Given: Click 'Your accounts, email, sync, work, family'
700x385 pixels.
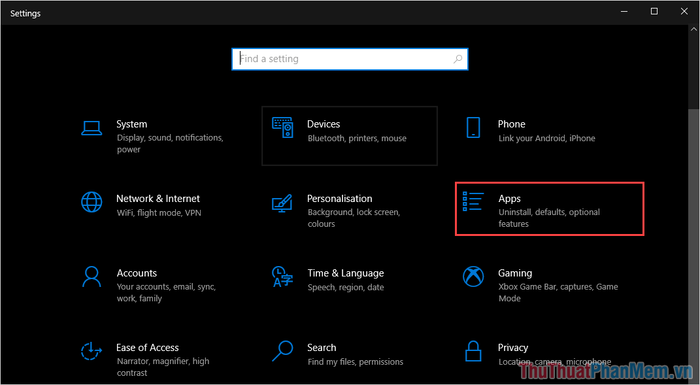Looking at the screenshot, I should tap(167, 293).
